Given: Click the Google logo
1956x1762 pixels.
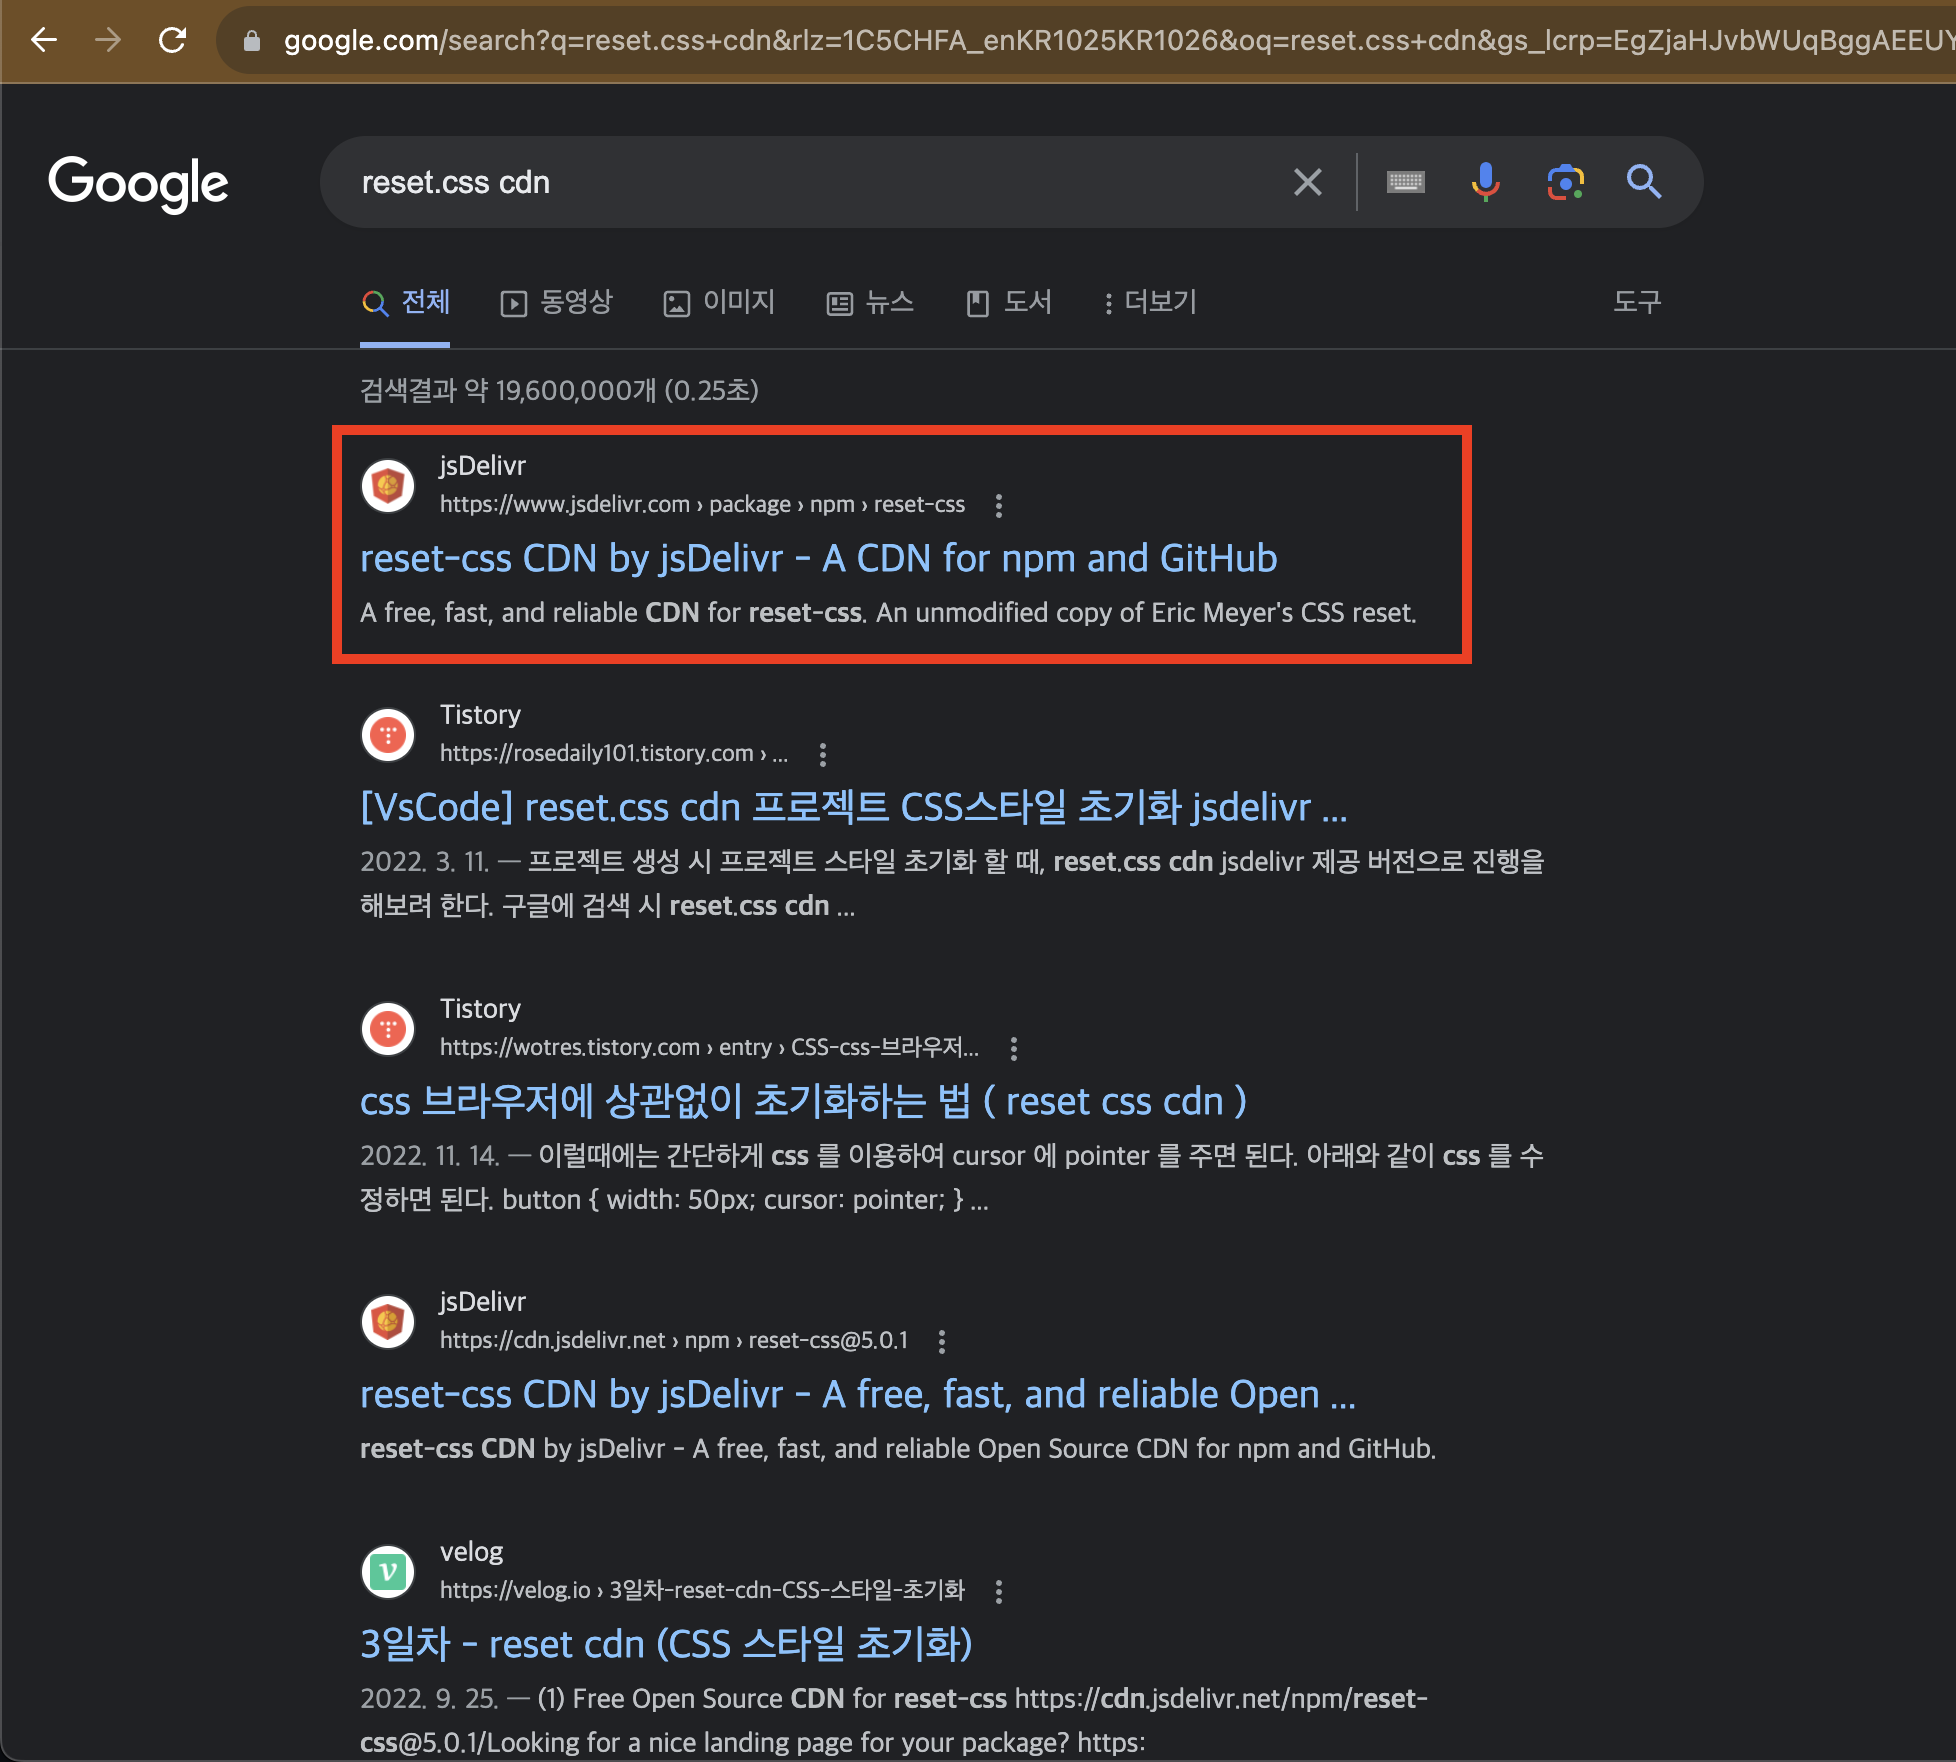Looking at the screenshot, I should (138, 183).
